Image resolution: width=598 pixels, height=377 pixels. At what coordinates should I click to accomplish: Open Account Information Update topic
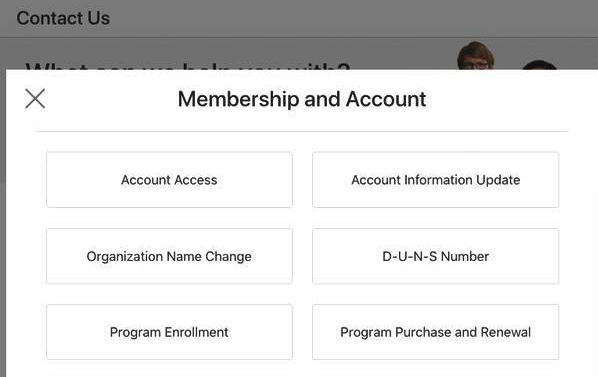click(x=436, y=180)
